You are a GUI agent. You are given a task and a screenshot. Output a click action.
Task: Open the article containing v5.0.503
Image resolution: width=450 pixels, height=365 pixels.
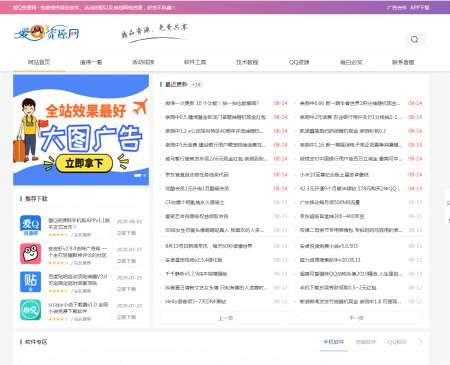tap(329, 246)
